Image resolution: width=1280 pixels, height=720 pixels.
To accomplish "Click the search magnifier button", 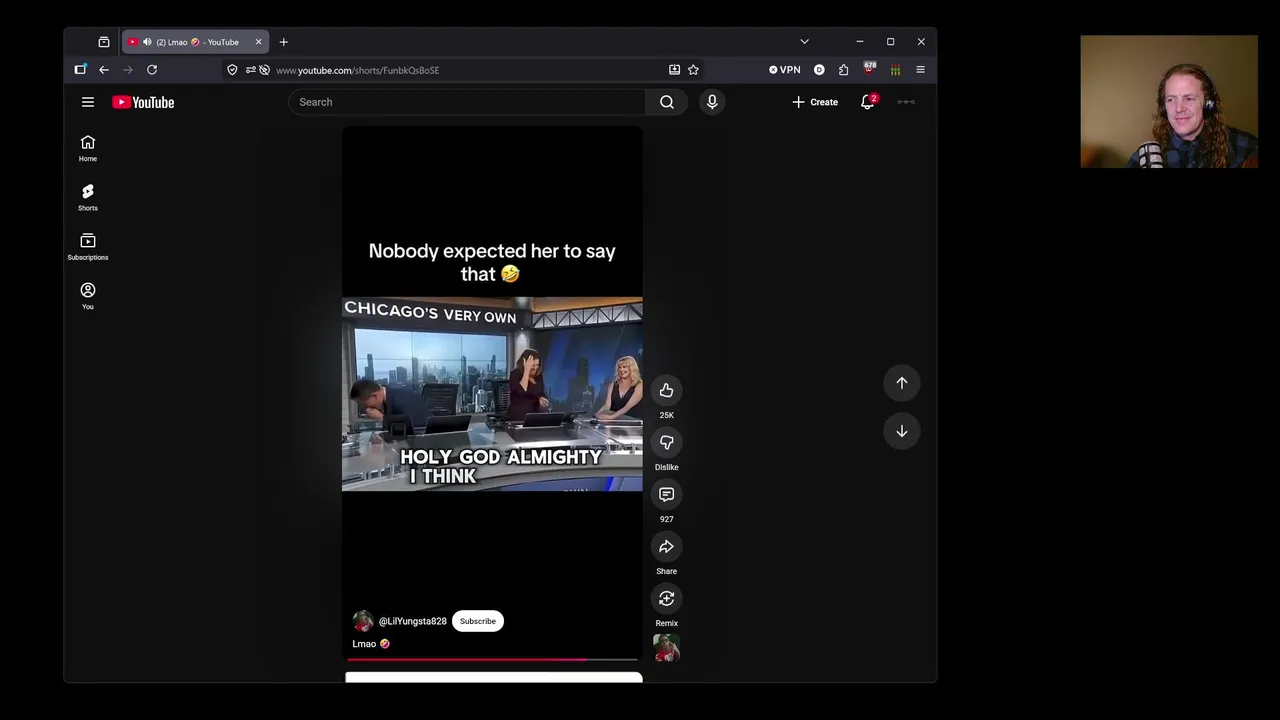I will click(x=667, y=102).
